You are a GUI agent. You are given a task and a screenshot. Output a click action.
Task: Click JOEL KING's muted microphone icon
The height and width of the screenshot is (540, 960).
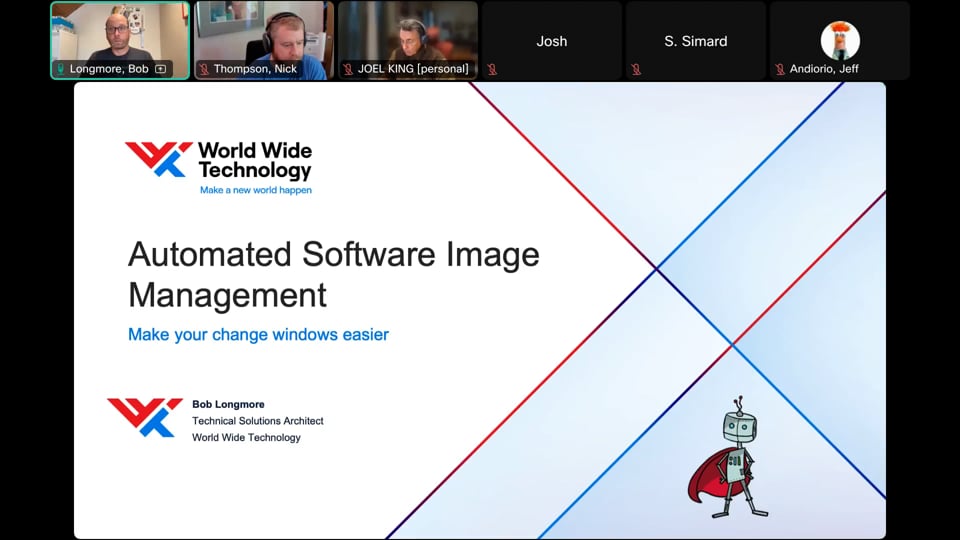tap(348, 69)
